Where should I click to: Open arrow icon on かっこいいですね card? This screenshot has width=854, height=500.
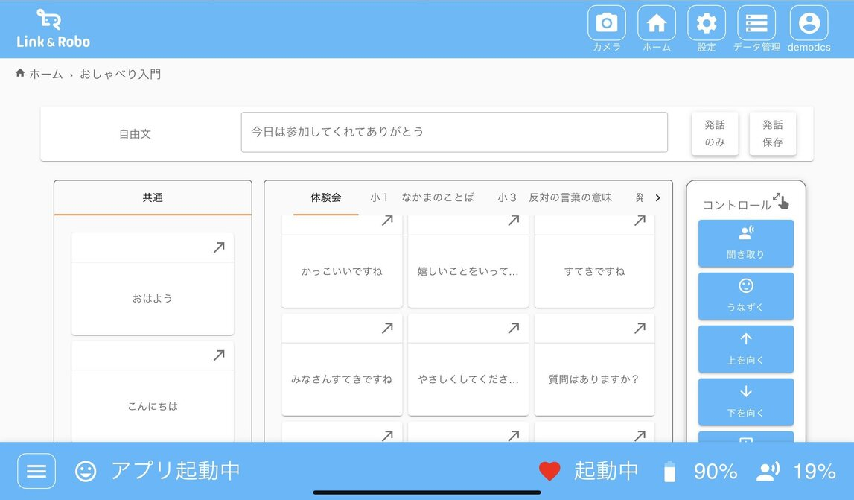(x=387, y=221)
